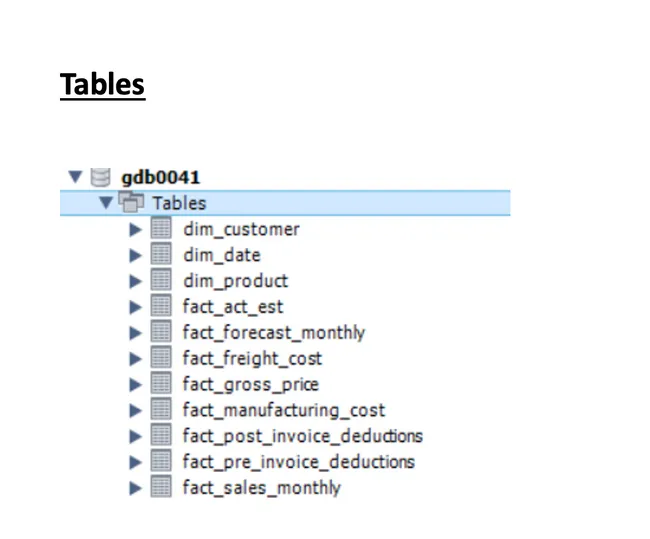Click the gdb0041 database icon
The image size is (650, 539).
click(99, 178)
